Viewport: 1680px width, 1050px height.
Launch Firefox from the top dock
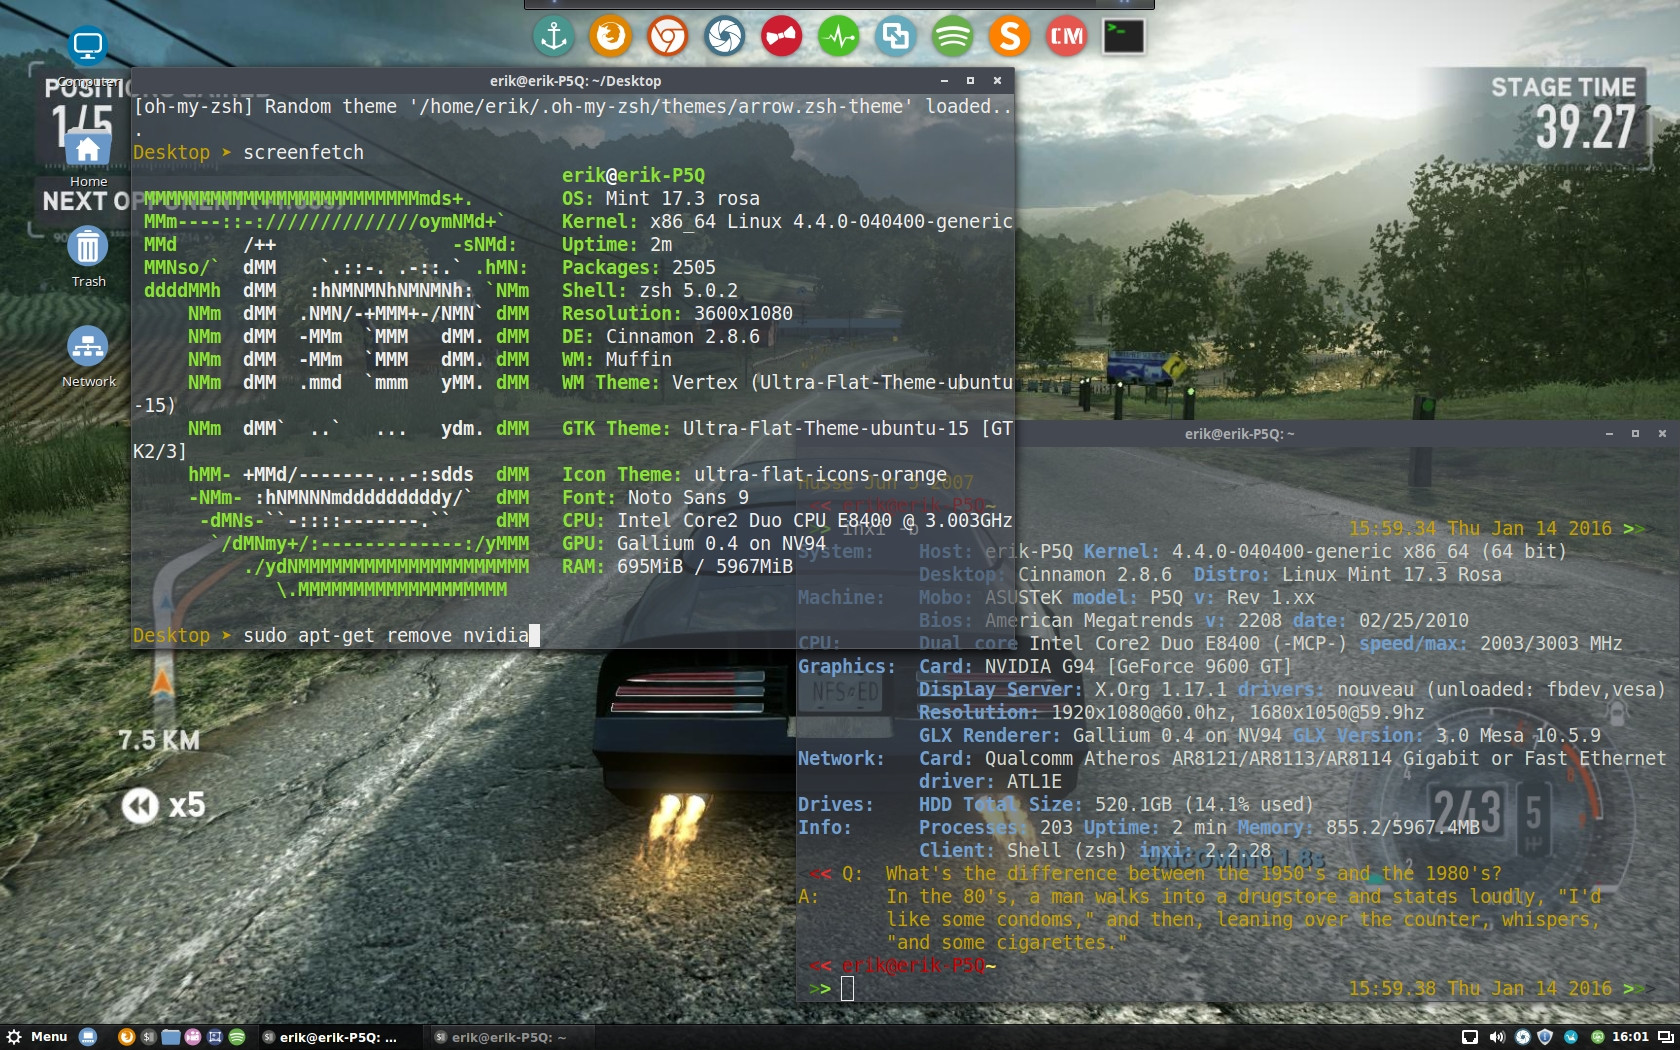[611, 37]
